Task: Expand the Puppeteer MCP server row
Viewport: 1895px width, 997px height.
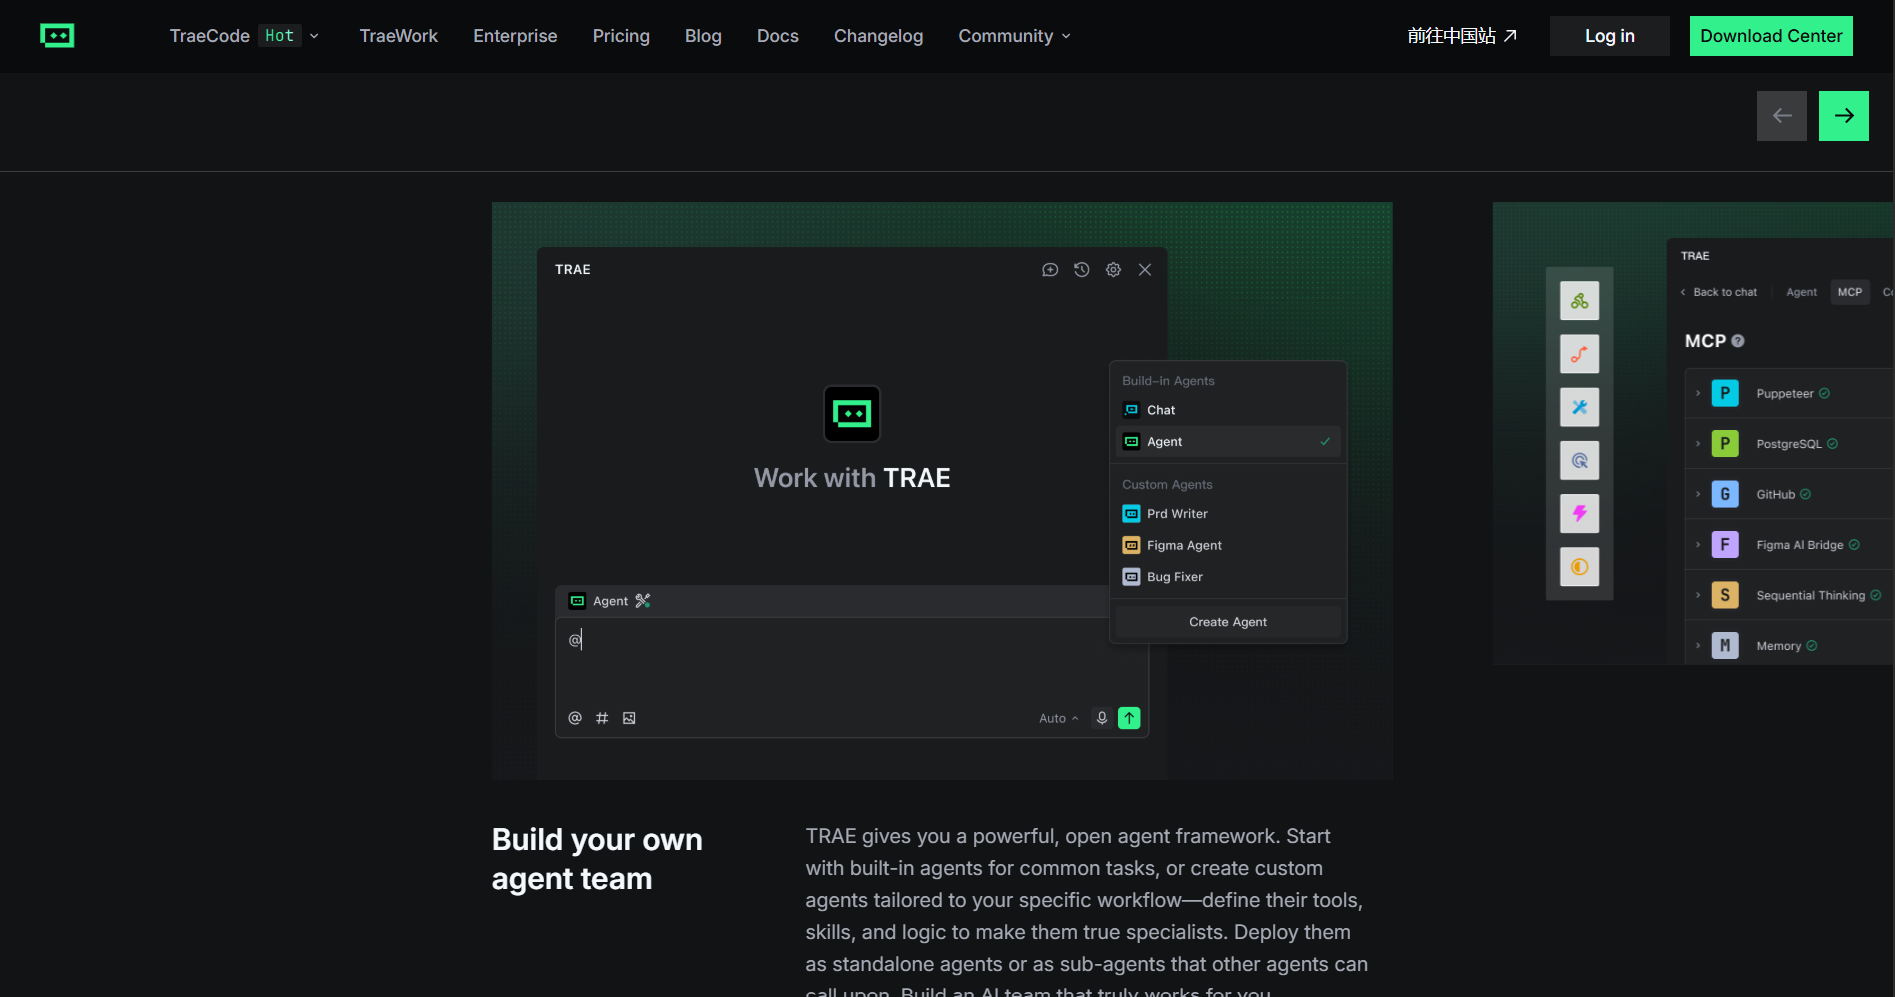Action: [1790, 394]
